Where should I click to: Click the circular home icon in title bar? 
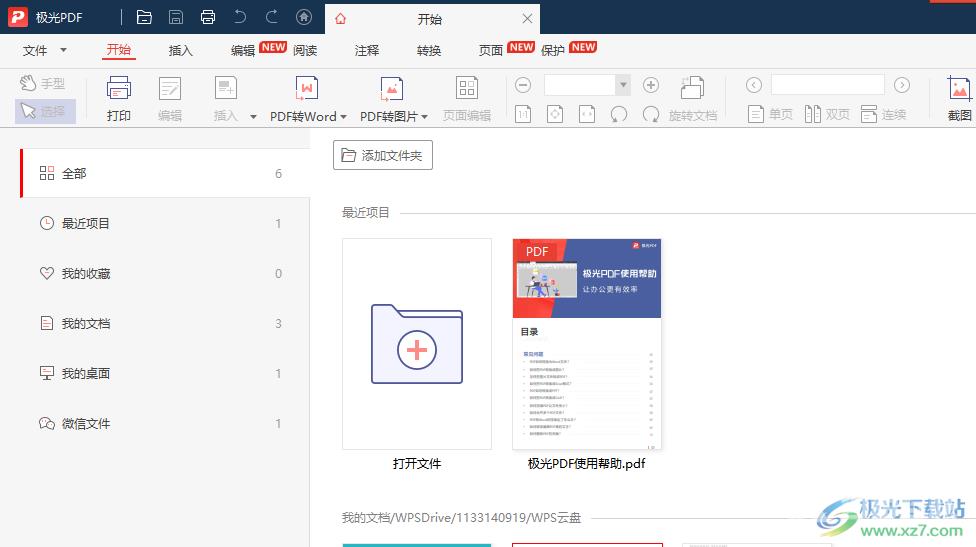[304, 17]
